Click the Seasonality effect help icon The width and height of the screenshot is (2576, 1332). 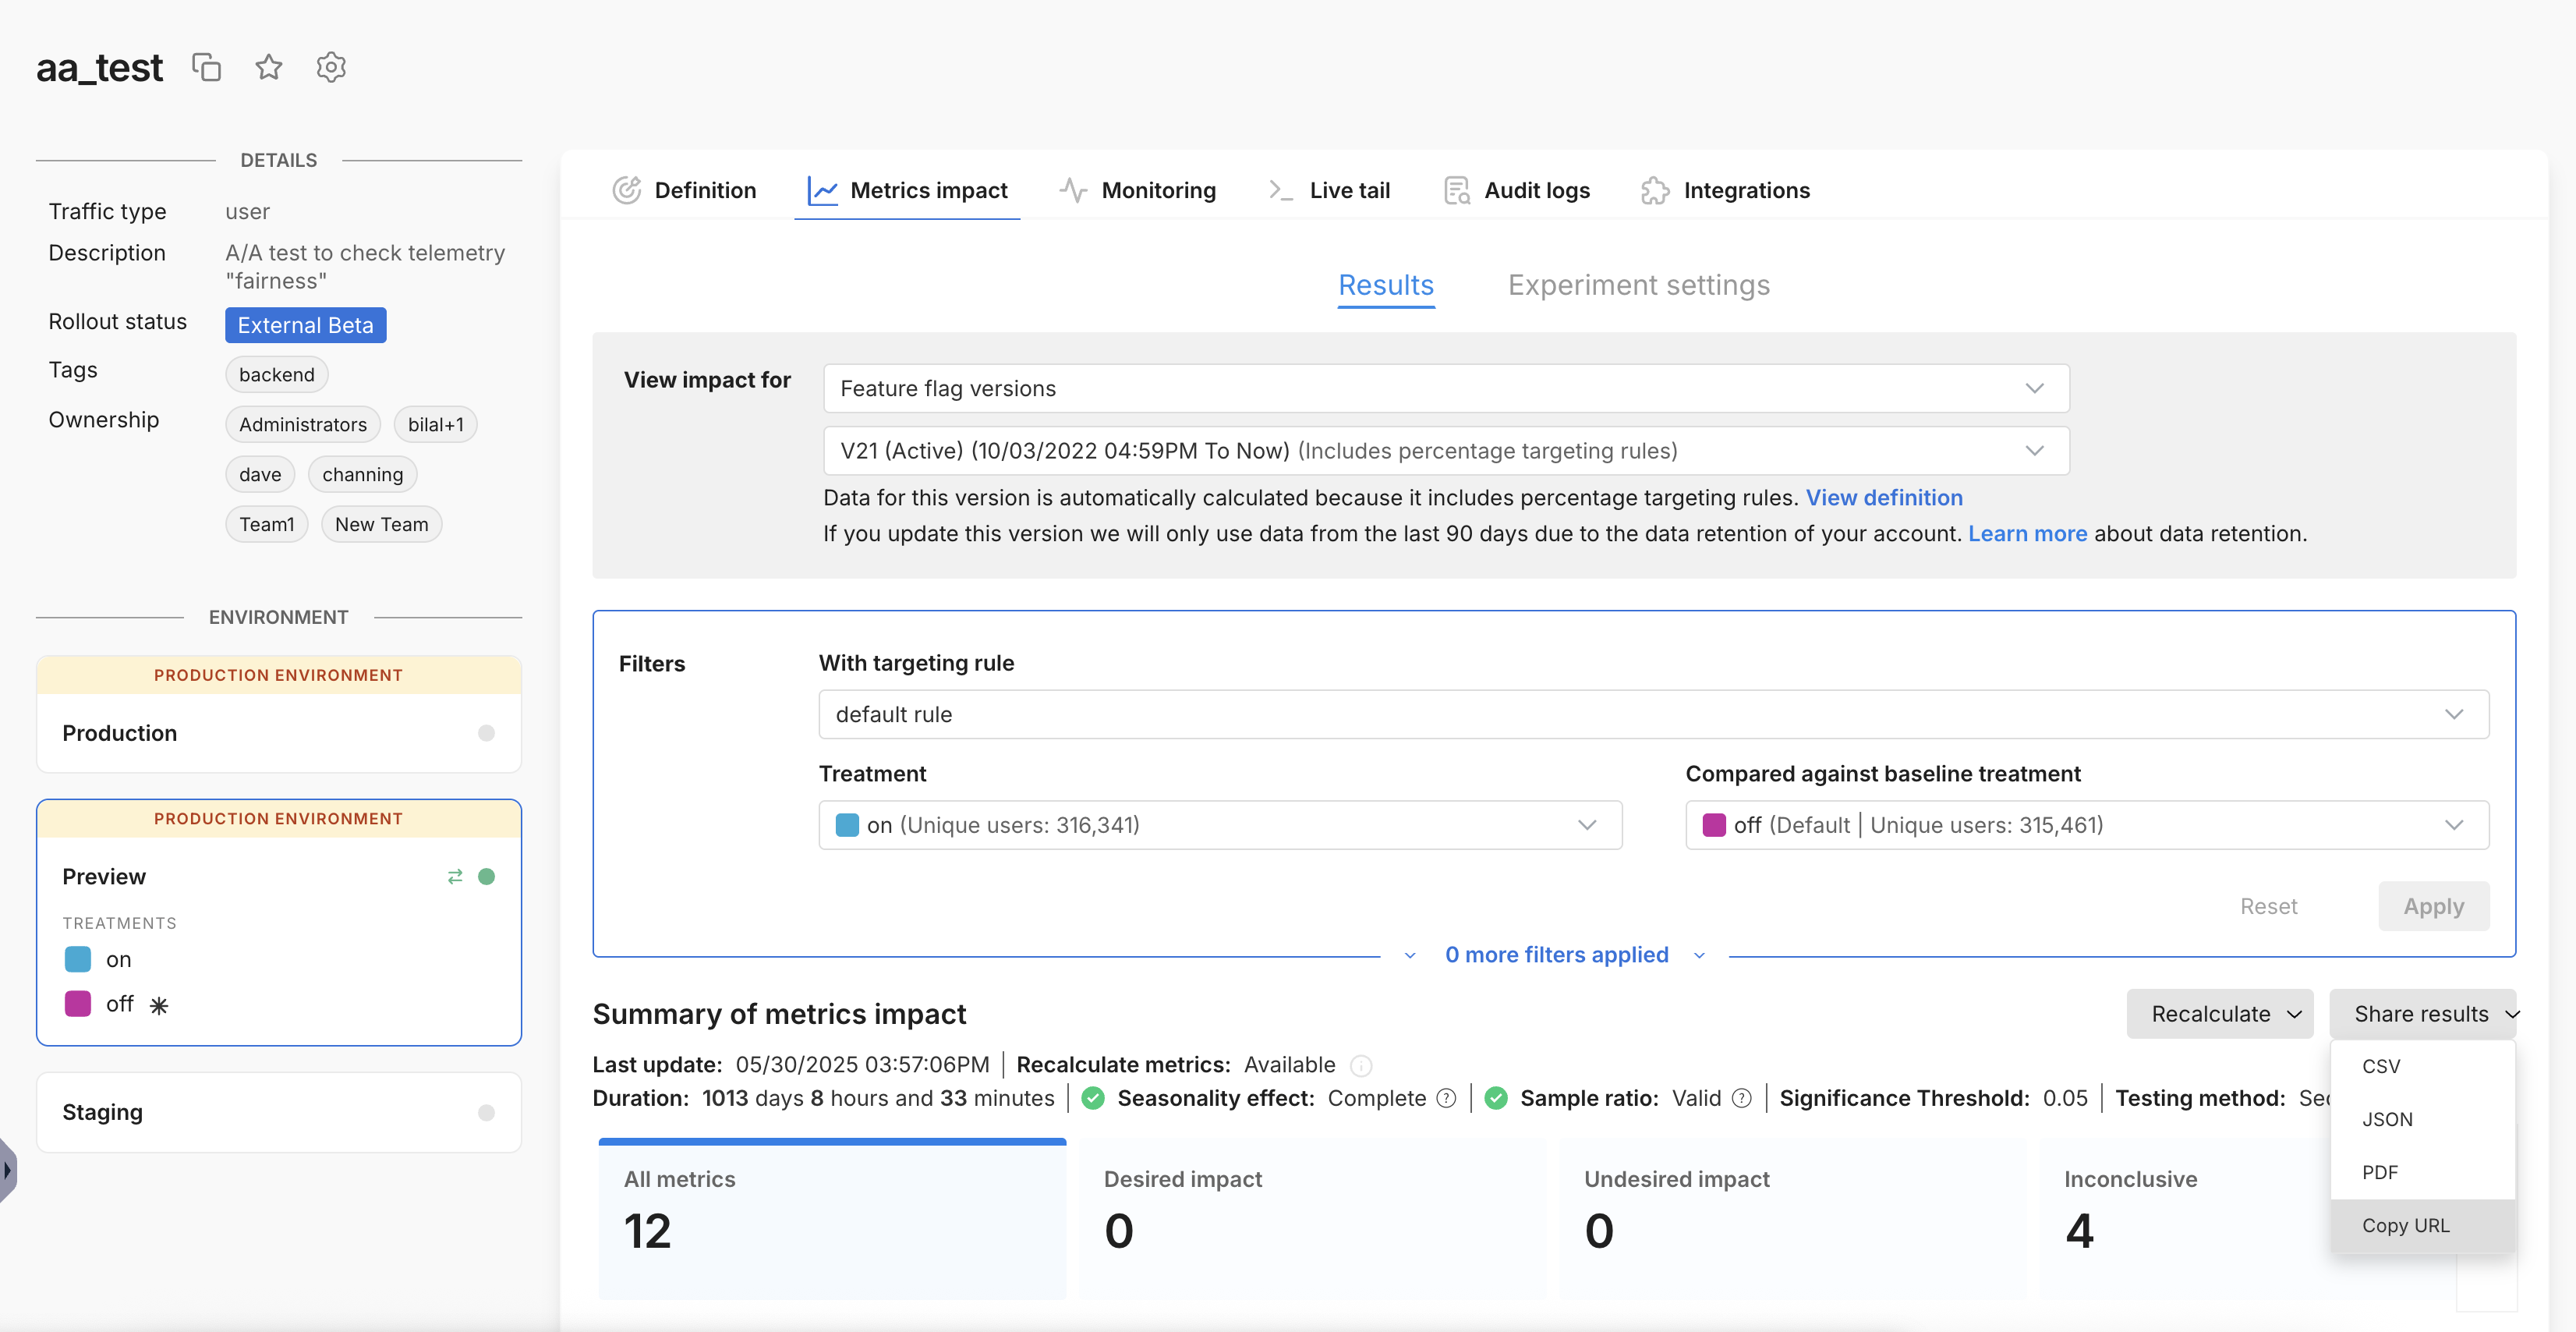1446,1098
